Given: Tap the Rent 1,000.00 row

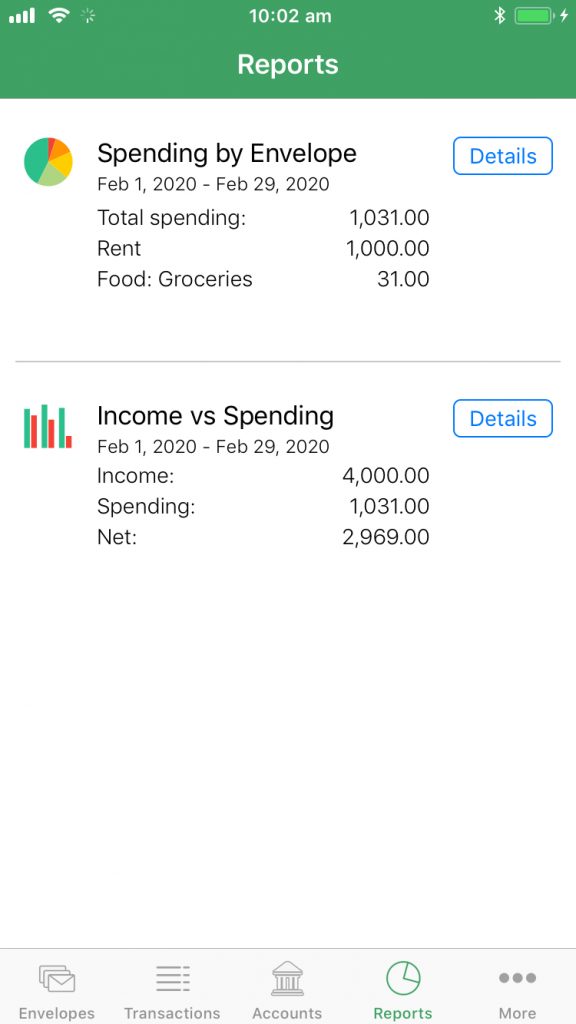Looking at the screenshot, I should coord(263,248).
